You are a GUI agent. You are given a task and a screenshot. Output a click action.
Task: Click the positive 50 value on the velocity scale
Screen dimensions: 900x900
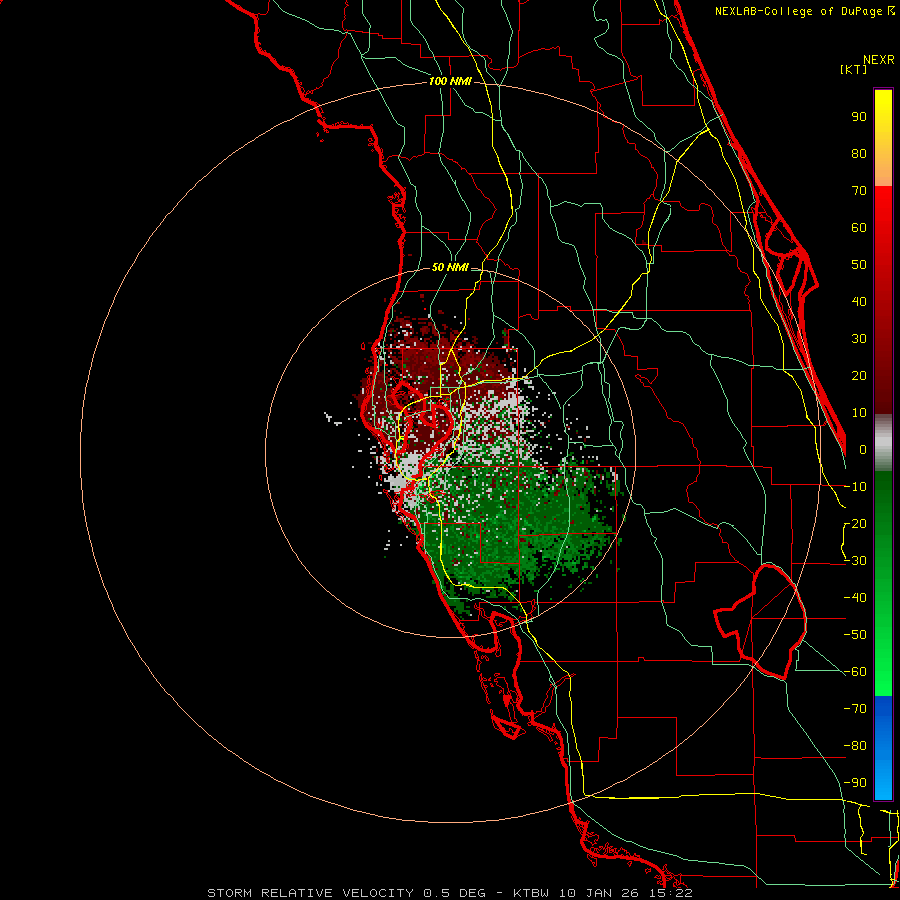(859, 265)
